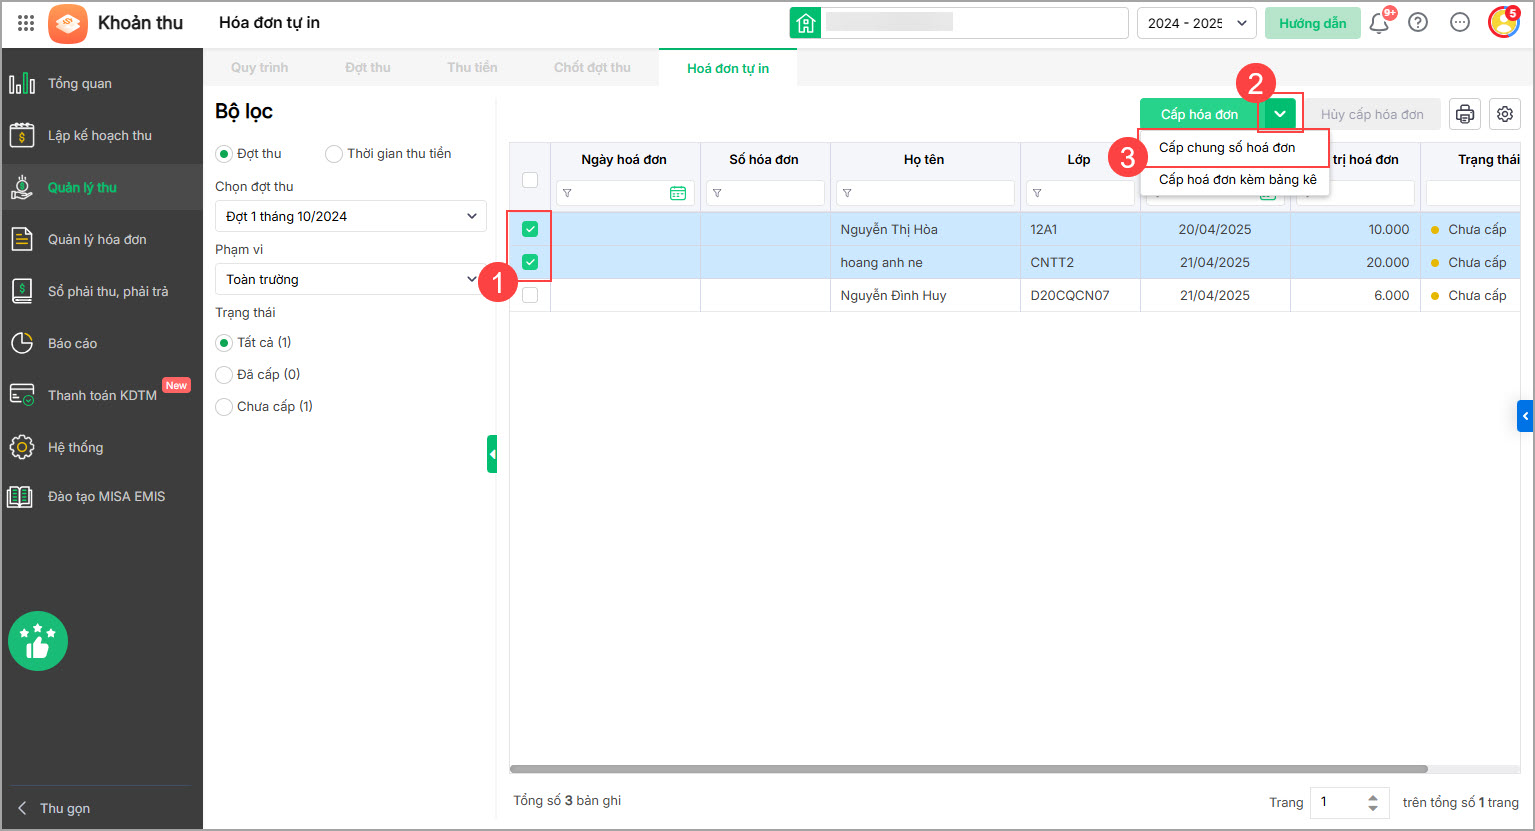Click the filter funnel under Số hóa đơn
The width and height of the screenshot is (1535, 831).
(x=717, y=193)
